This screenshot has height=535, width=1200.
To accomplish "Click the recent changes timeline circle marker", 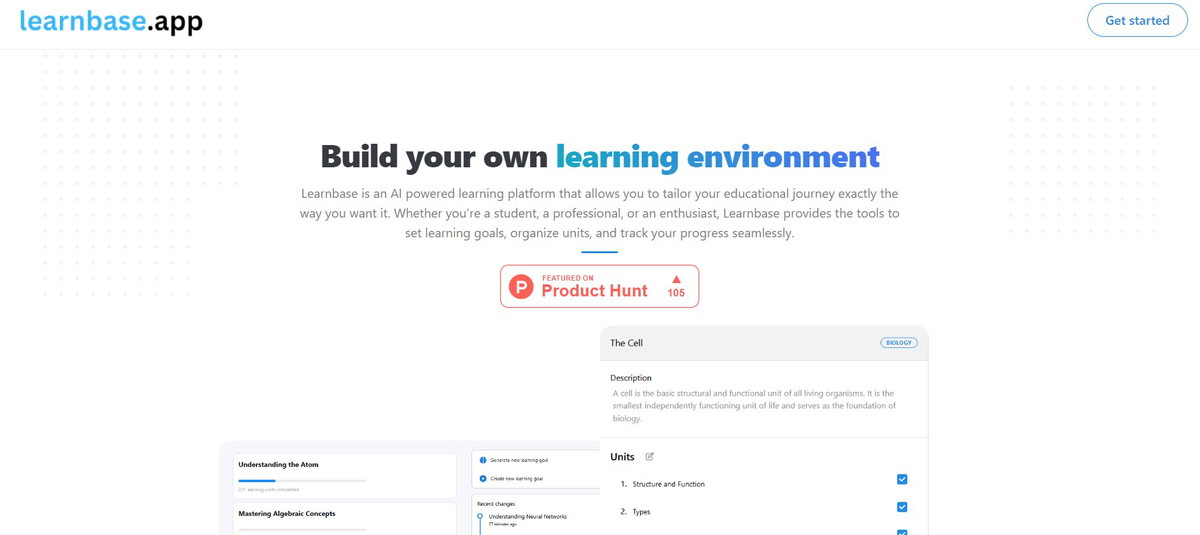I will (480, 517).
